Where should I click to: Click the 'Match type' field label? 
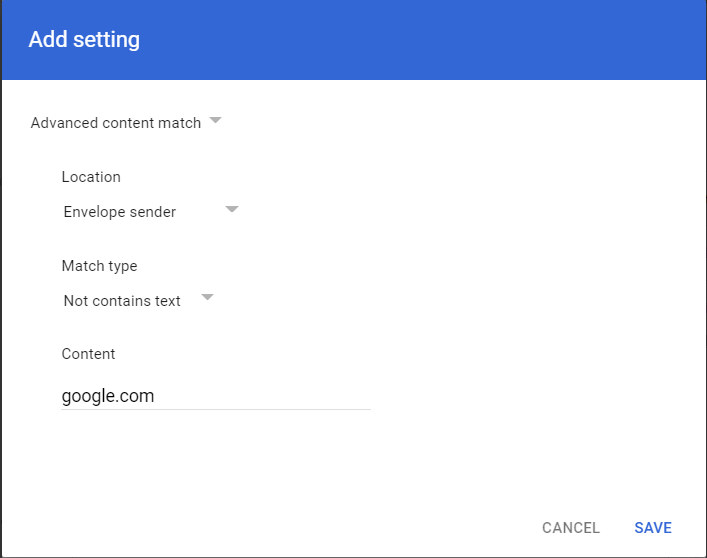[x=99, y=266]
